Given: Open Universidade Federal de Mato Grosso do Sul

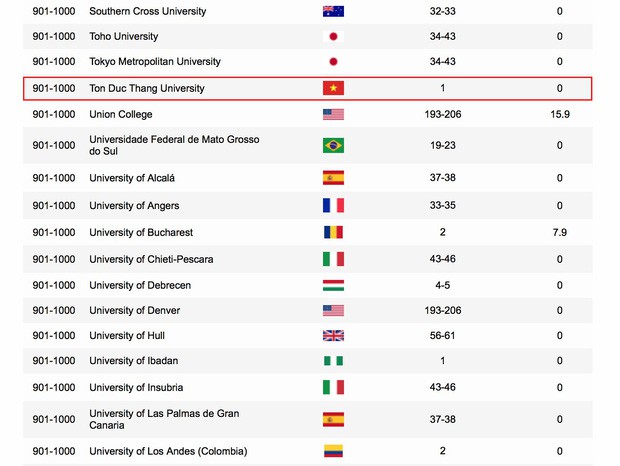Looking at the screenshot, I should click(x=174, y=145).
